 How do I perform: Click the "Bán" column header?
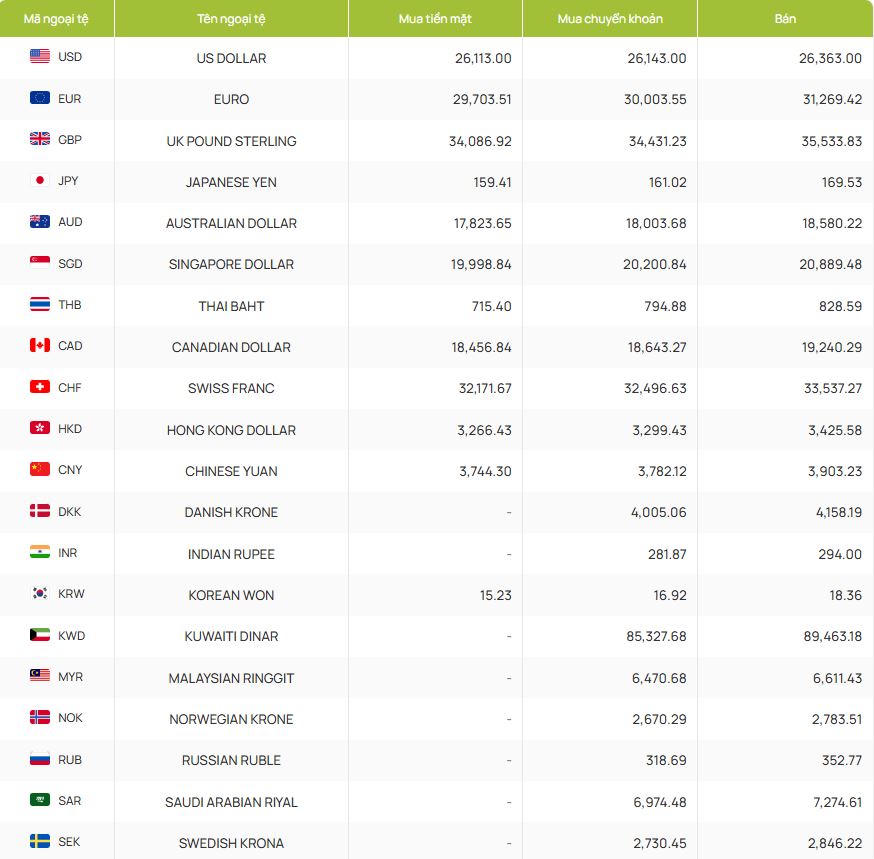(x=785, y=19)
